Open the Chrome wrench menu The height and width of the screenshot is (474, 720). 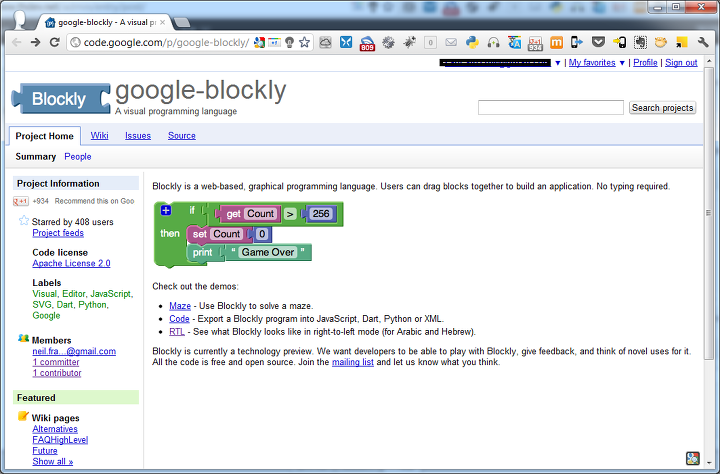pyautogui.click(x=703, y=43)
